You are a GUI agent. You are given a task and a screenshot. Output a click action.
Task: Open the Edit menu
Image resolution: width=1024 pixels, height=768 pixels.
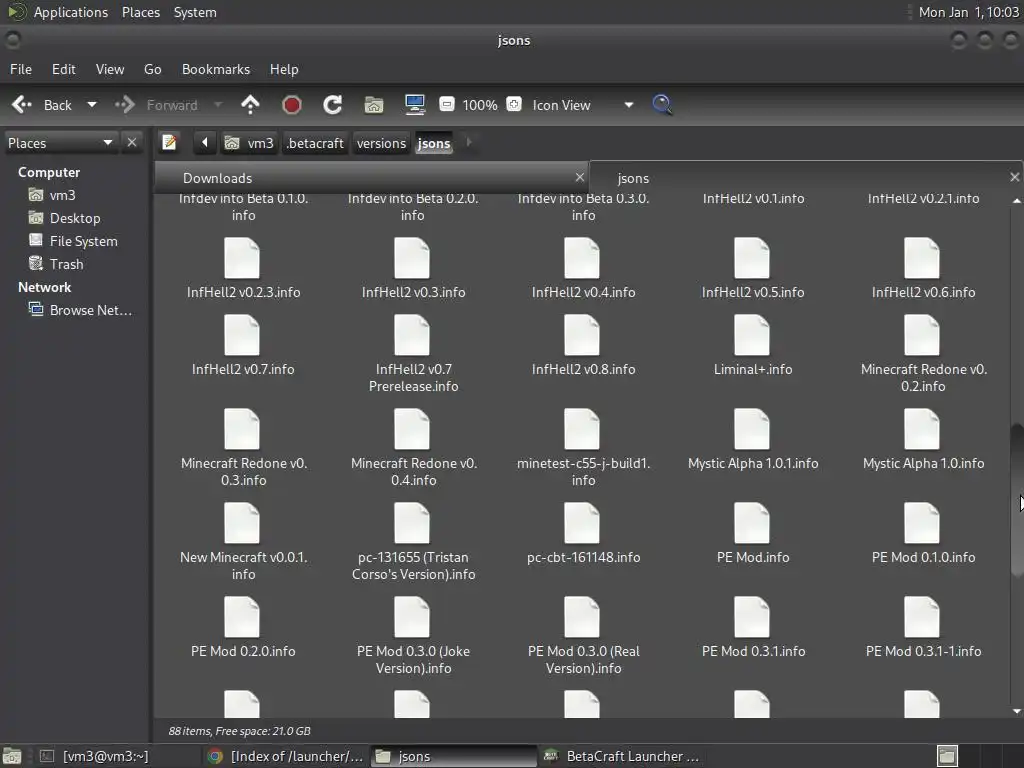coord(64,69)
